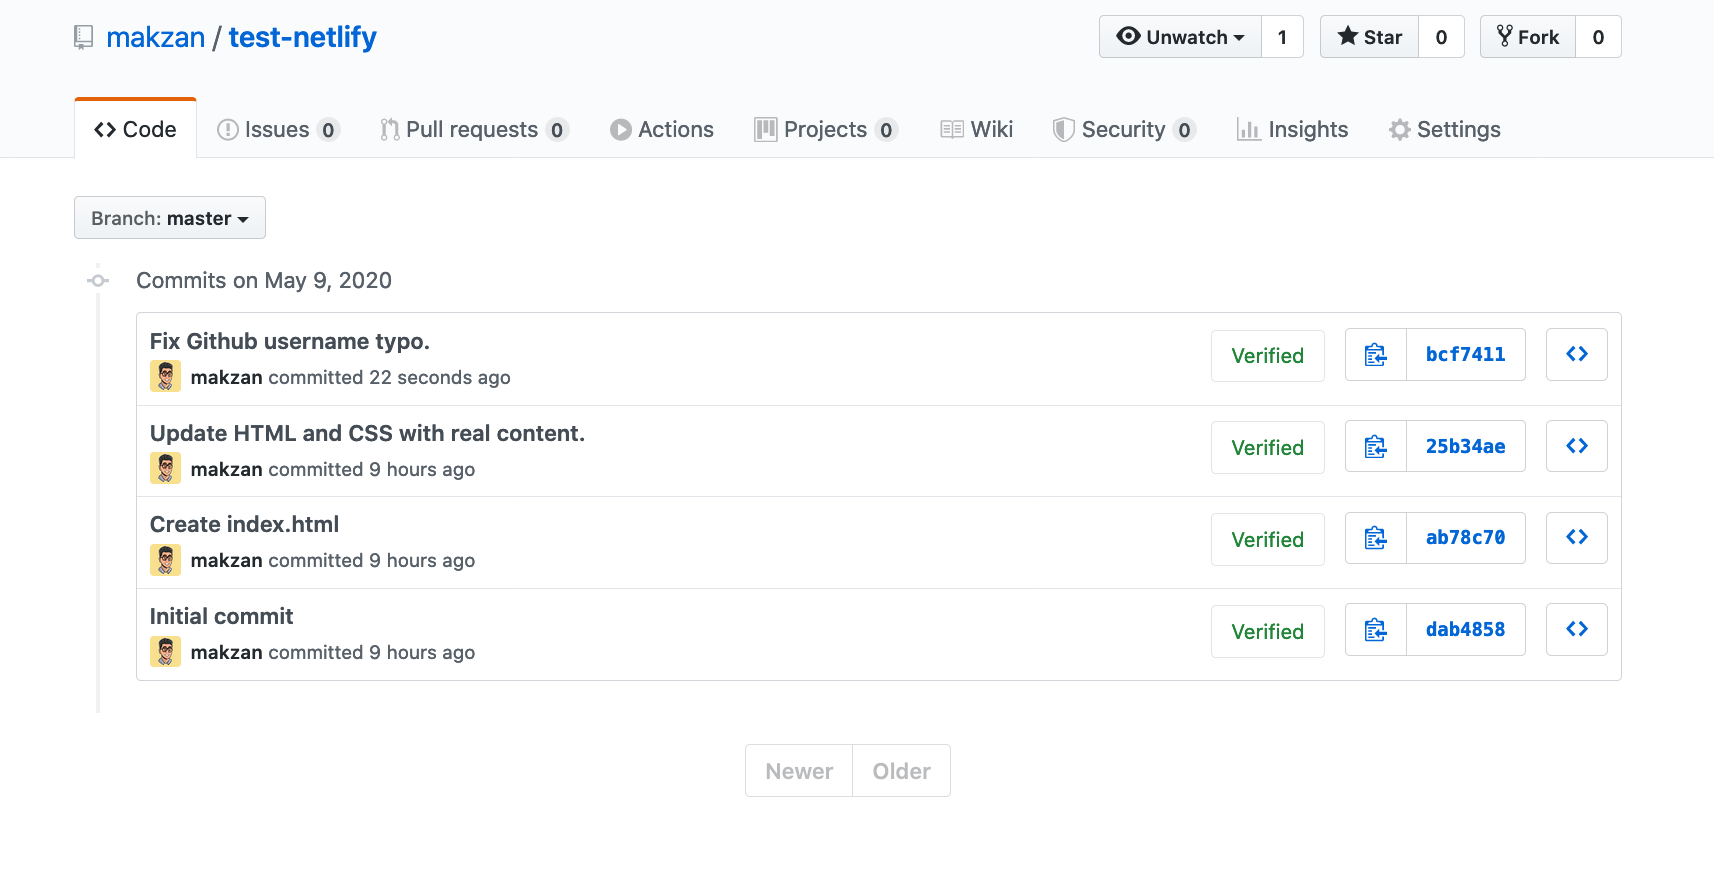Click makzan avatar on Fix Github username commit

(x=166, y=376)
